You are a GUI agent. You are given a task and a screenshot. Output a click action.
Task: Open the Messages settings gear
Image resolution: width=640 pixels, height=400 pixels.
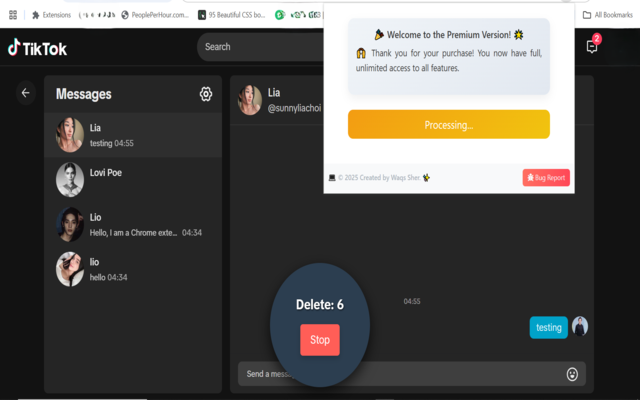point(206,94)
